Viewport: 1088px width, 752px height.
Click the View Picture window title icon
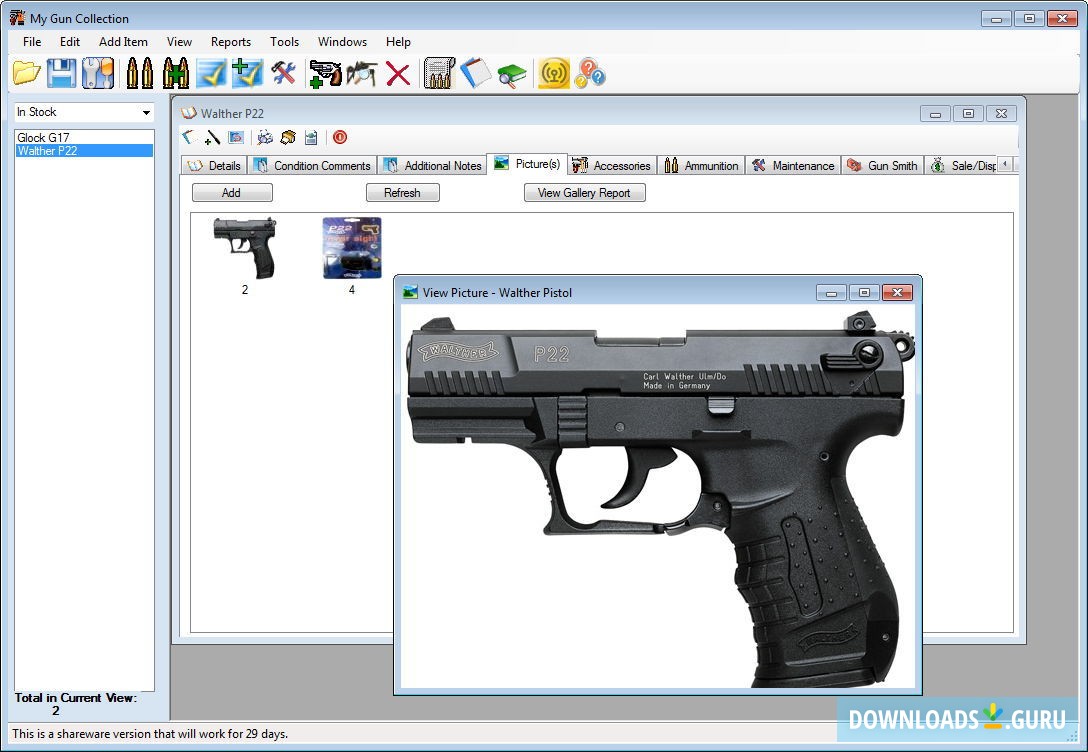click(x=410, y=292)
